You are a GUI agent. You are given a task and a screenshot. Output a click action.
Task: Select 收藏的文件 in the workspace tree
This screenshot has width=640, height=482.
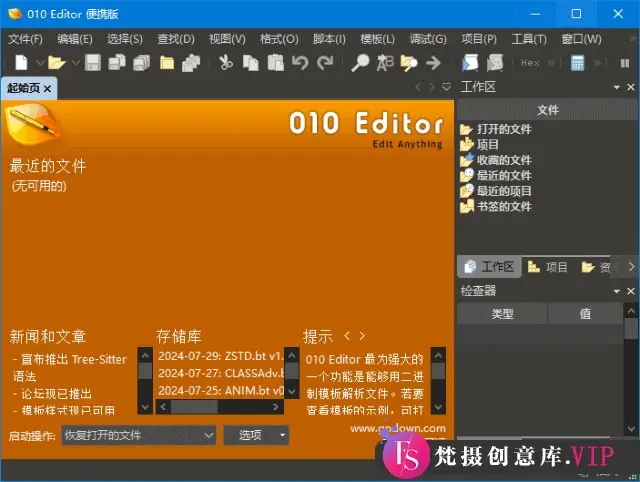496,160
